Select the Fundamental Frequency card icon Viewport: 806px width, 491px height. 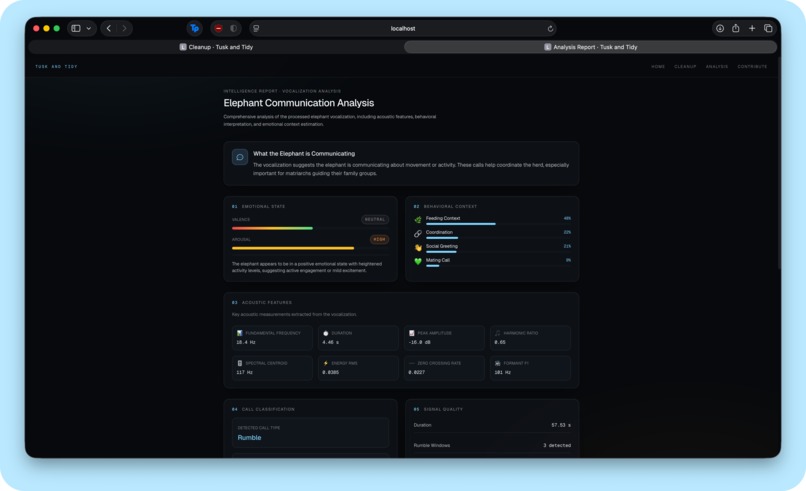(240, 333)
